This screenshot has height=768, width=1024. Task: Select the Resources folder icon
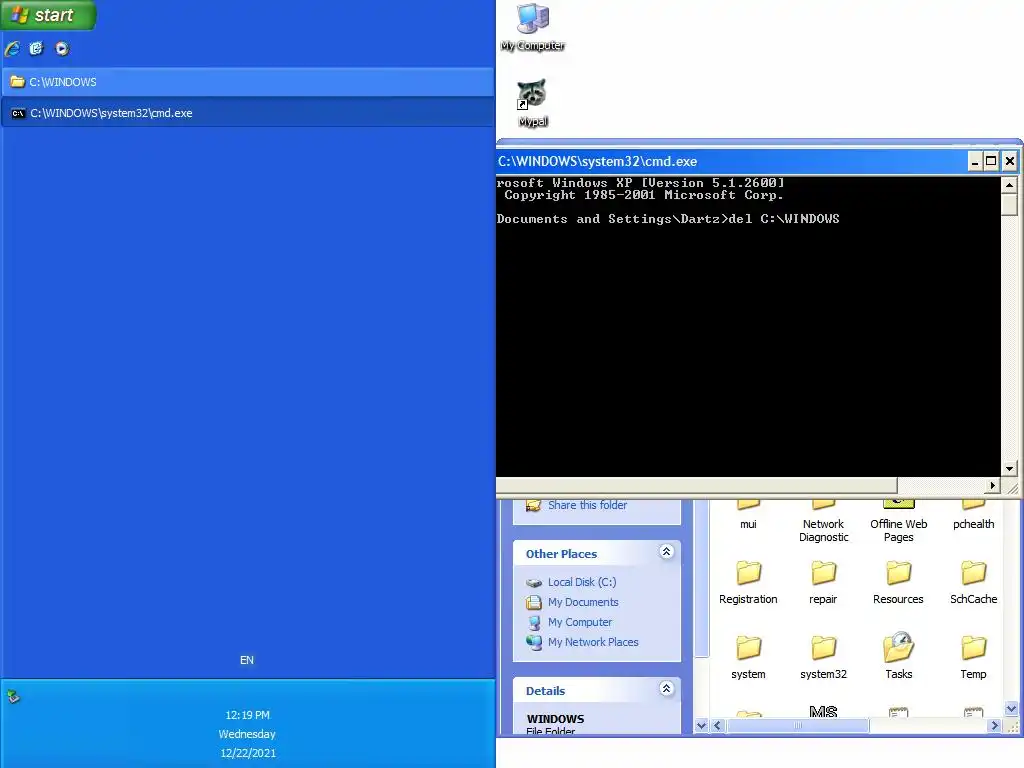coord(899,573)
